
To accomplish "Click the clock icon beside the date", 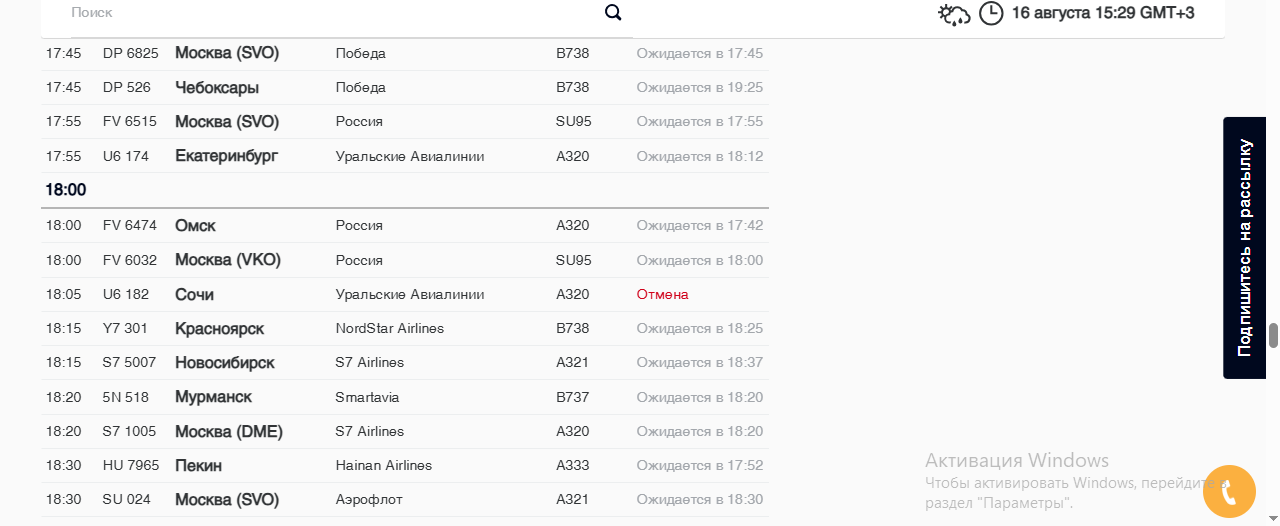I will click(x=991, y=14).
